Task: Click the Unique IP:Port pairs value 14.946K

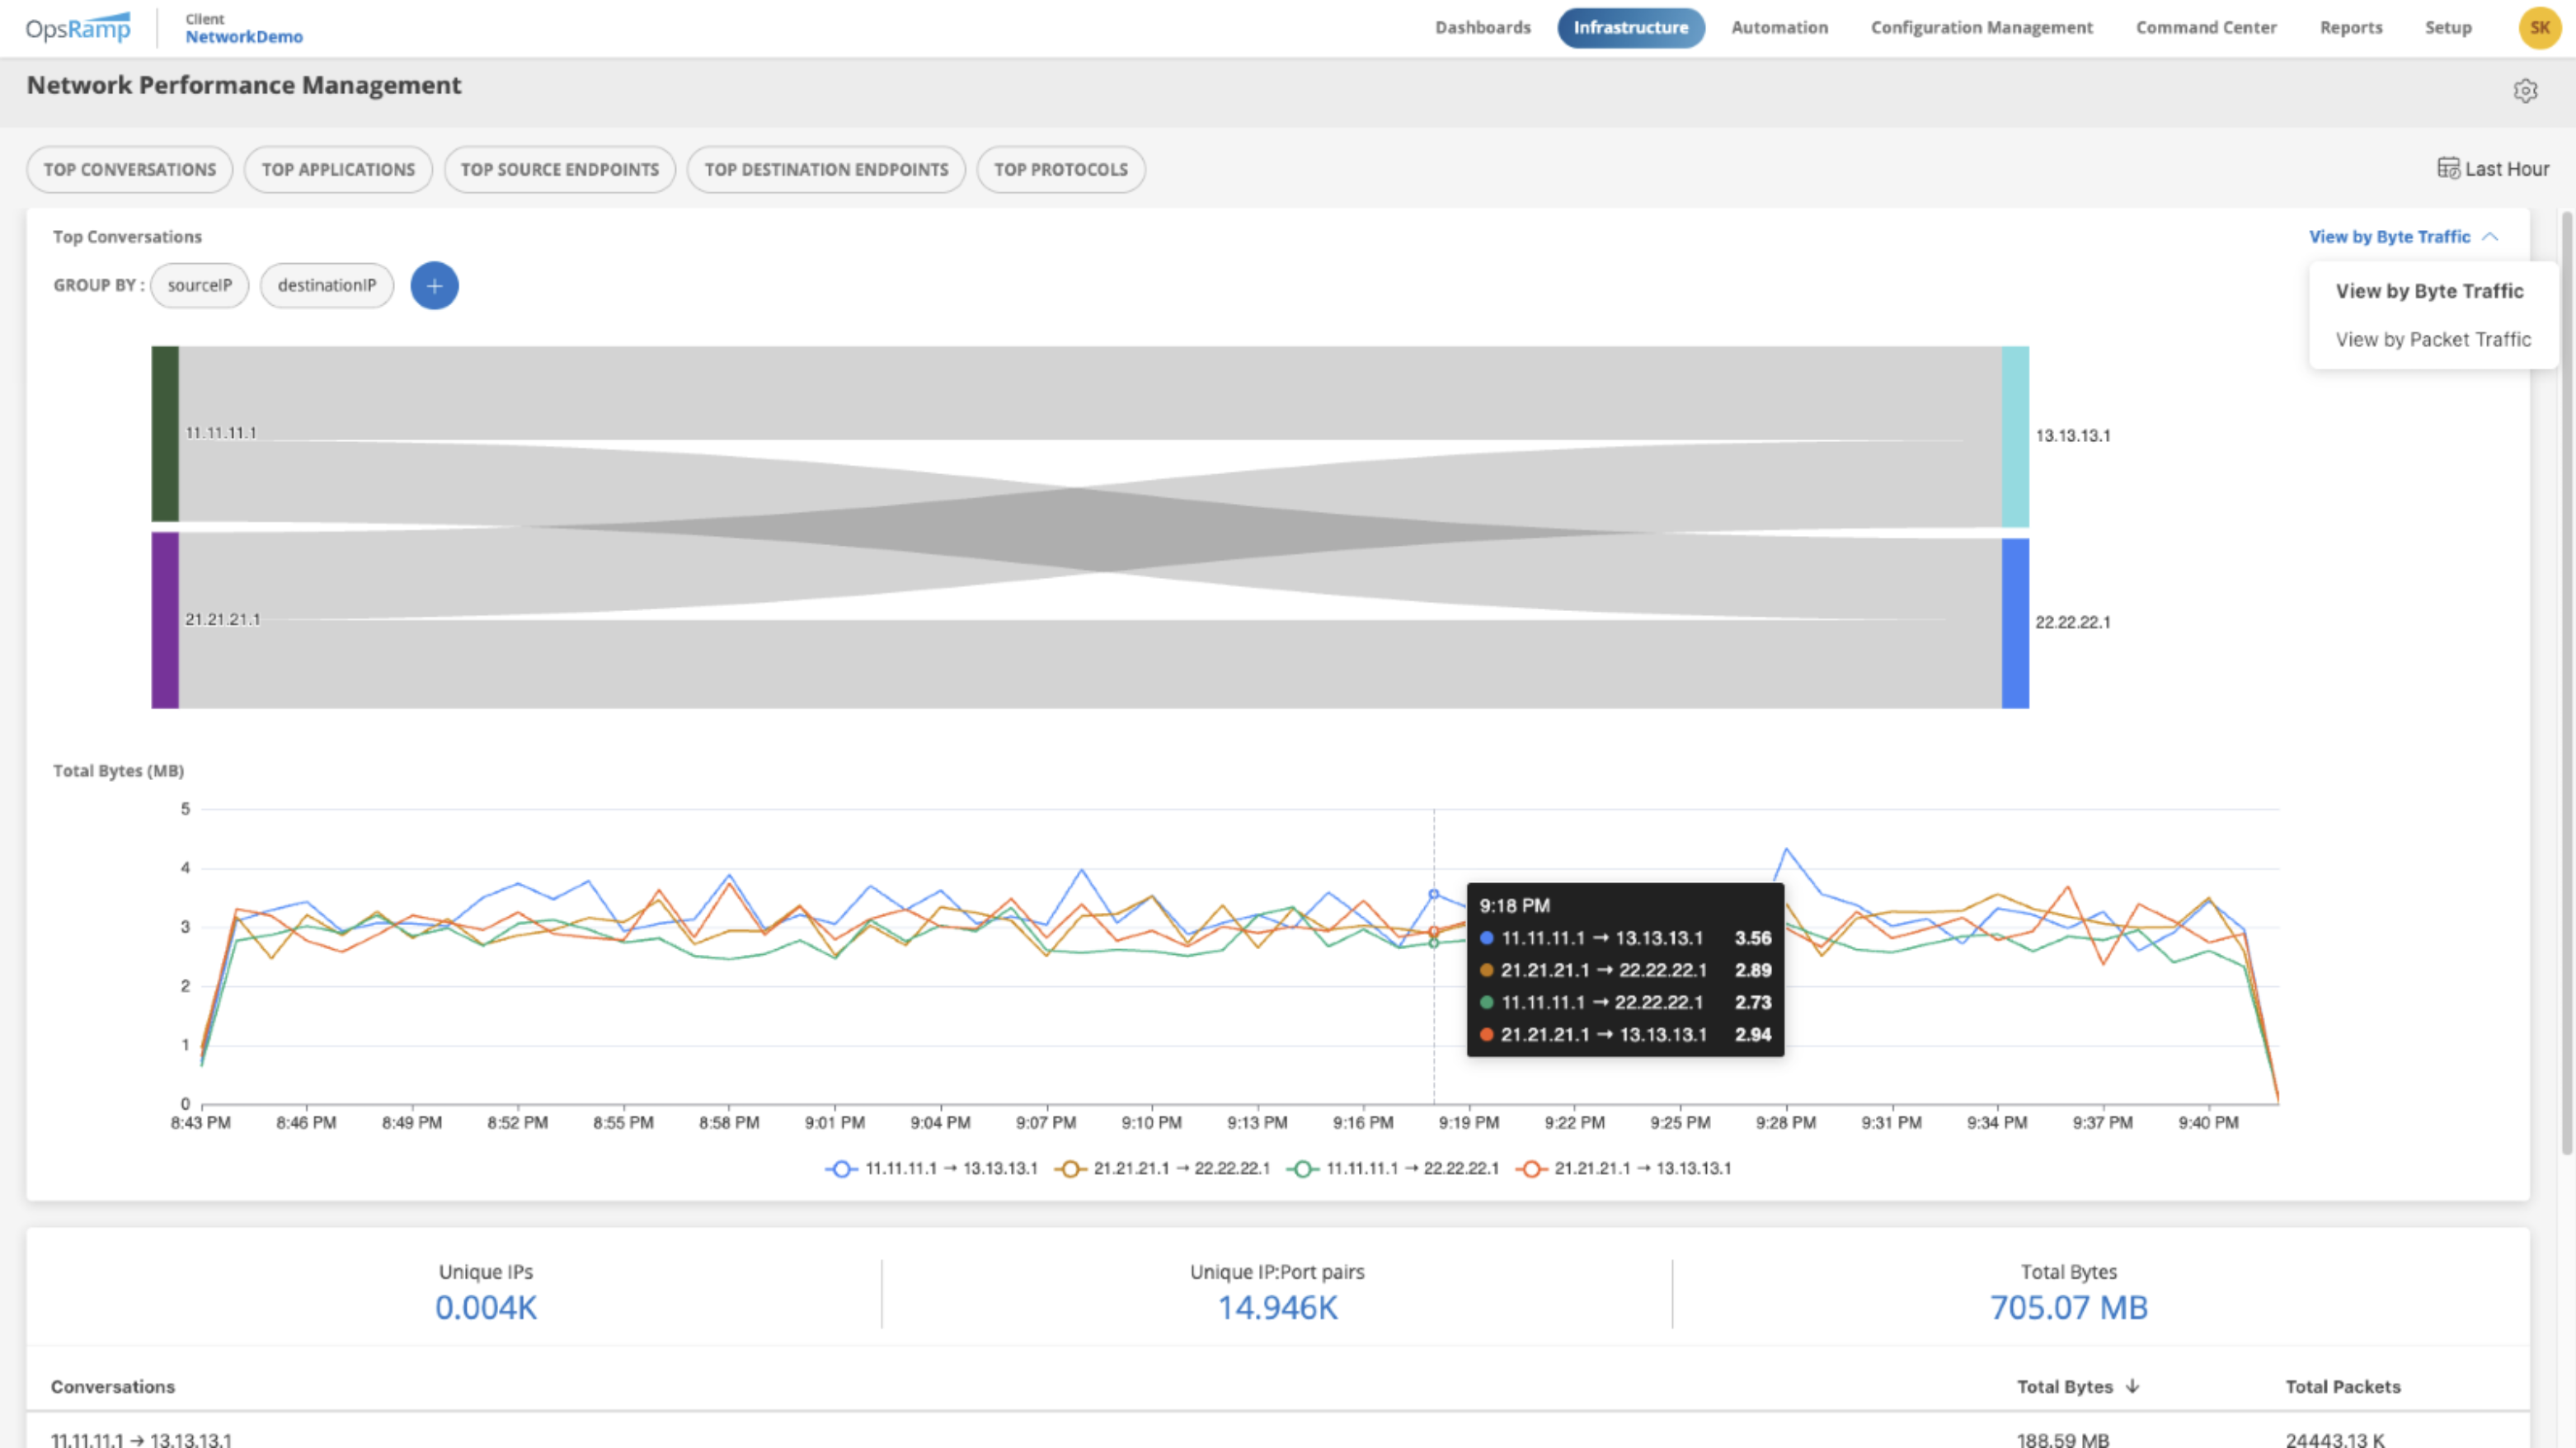Action: pos(1277,1307)
